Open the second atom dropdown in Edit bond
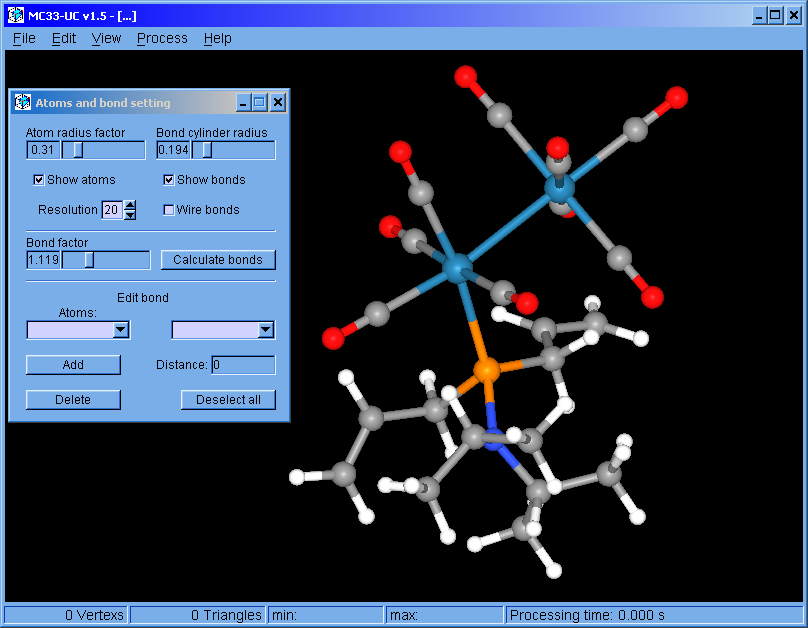 tap(265, 330)
